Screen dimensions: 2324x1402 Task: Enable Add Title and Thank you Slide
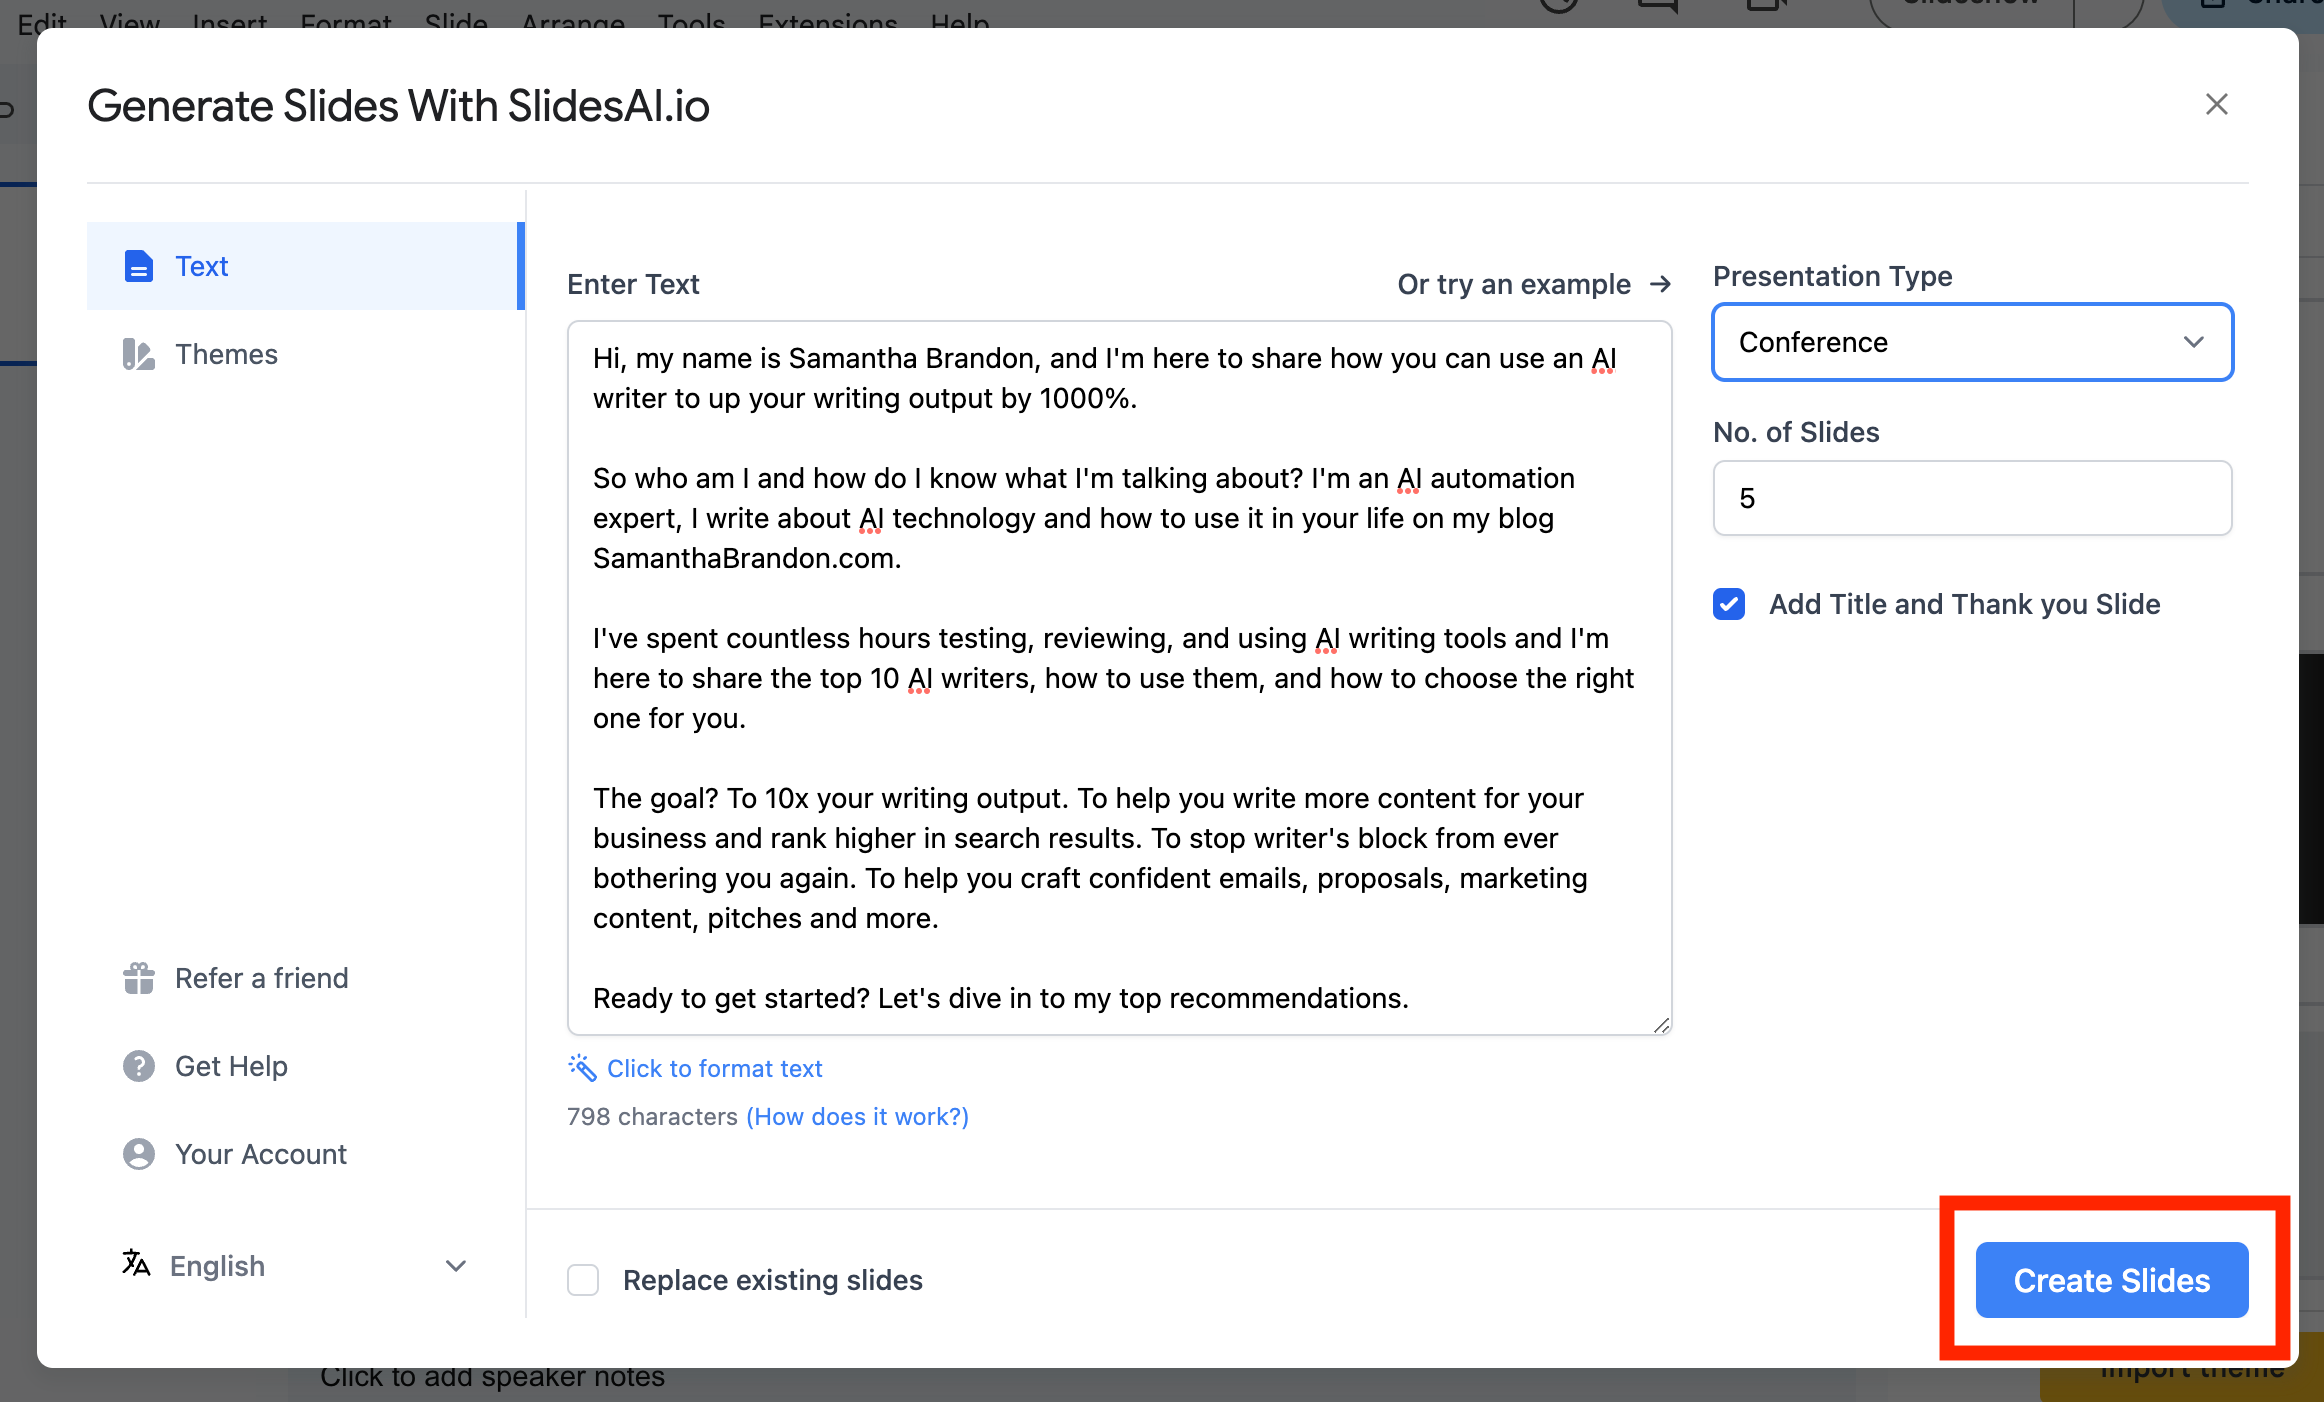[1731, 602]
